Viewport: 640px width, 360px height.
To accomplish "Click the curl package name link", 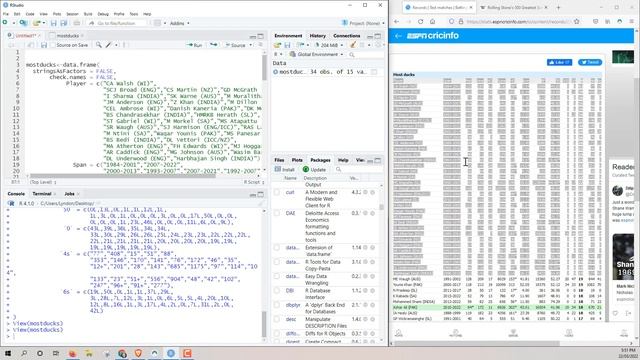I will (x=290, y=192).
